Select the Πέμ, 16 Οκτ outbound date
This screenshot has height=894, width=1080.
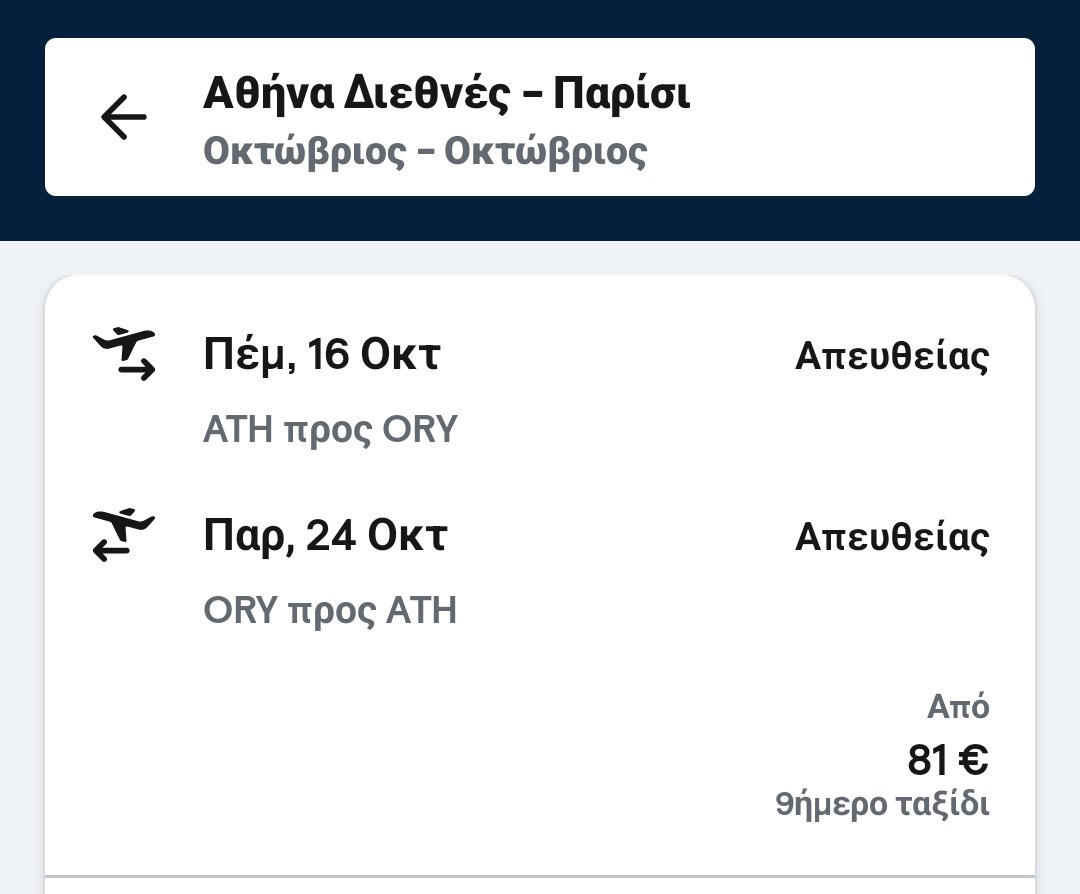[321, 355]
